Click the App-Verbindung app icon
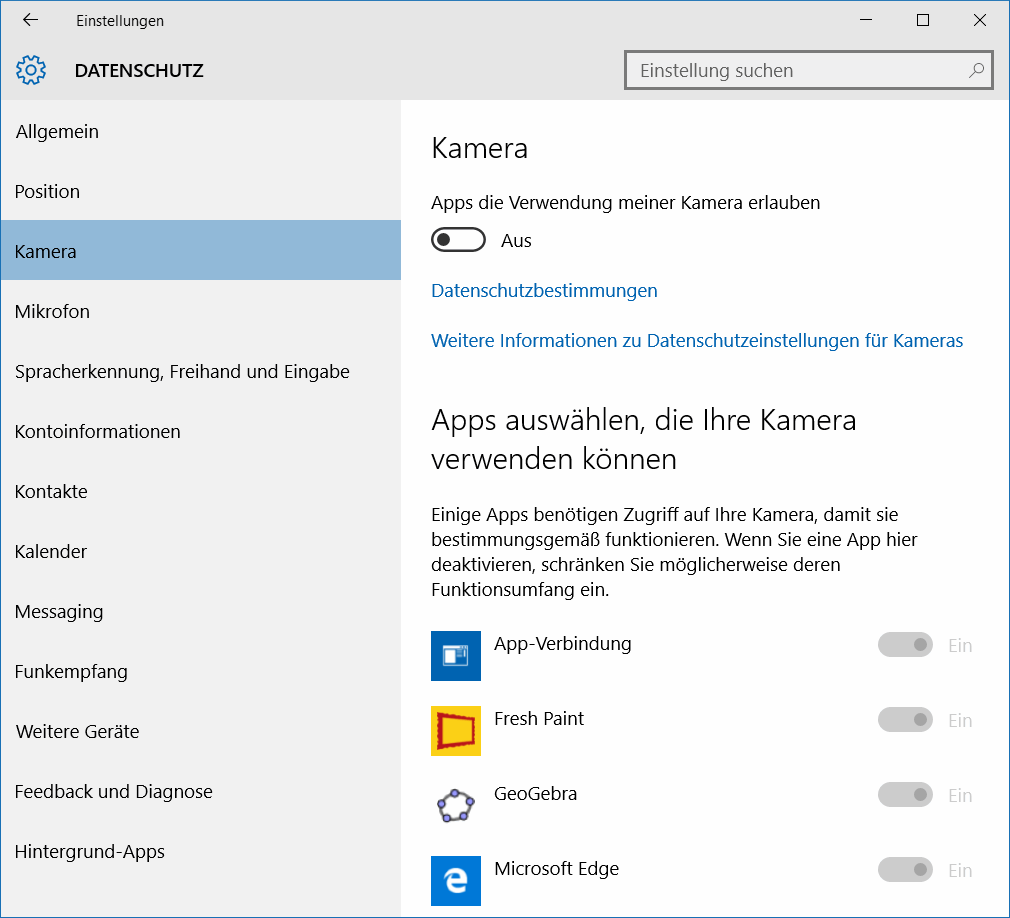1010x918 pixels. (455, 656)
